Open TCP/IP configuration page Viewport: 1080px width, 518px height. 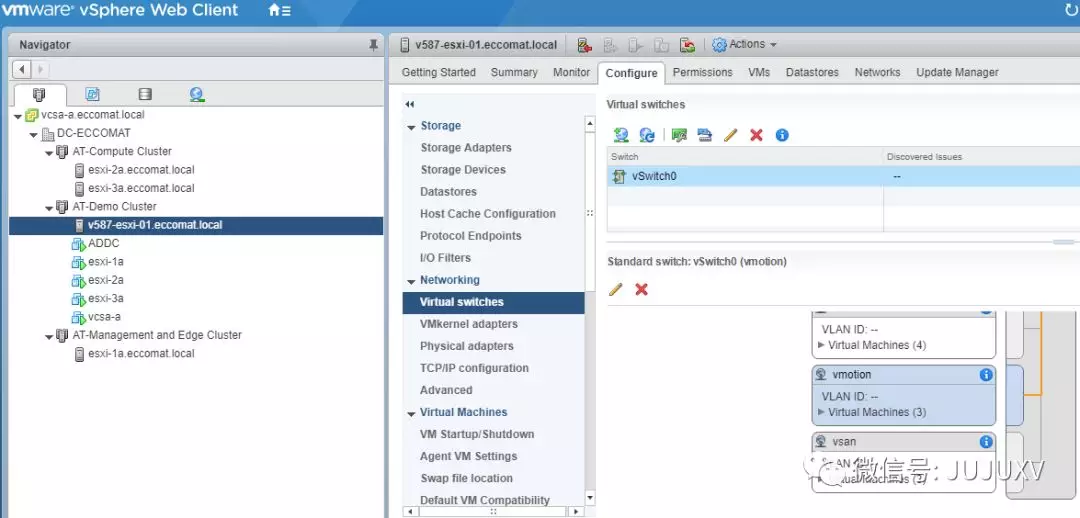pos(474,368)
